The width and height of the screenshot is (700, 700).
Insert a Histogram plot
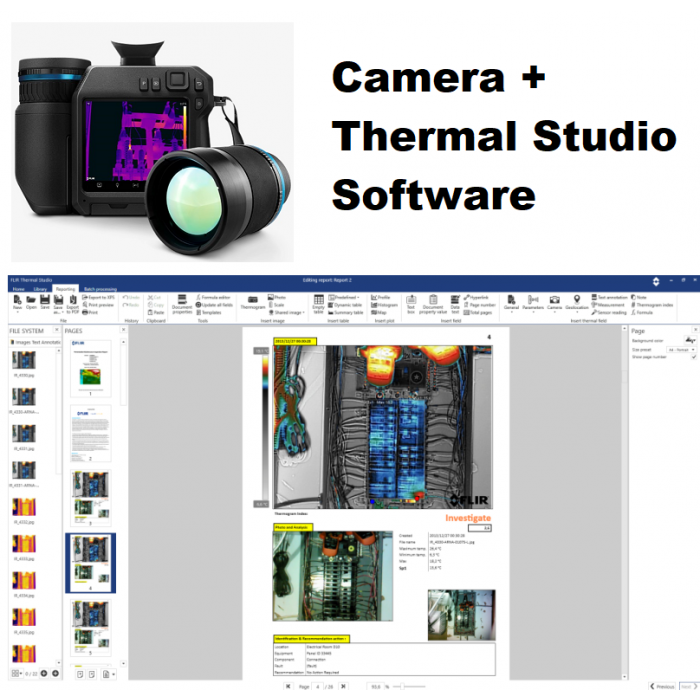(x=384, y=305)
